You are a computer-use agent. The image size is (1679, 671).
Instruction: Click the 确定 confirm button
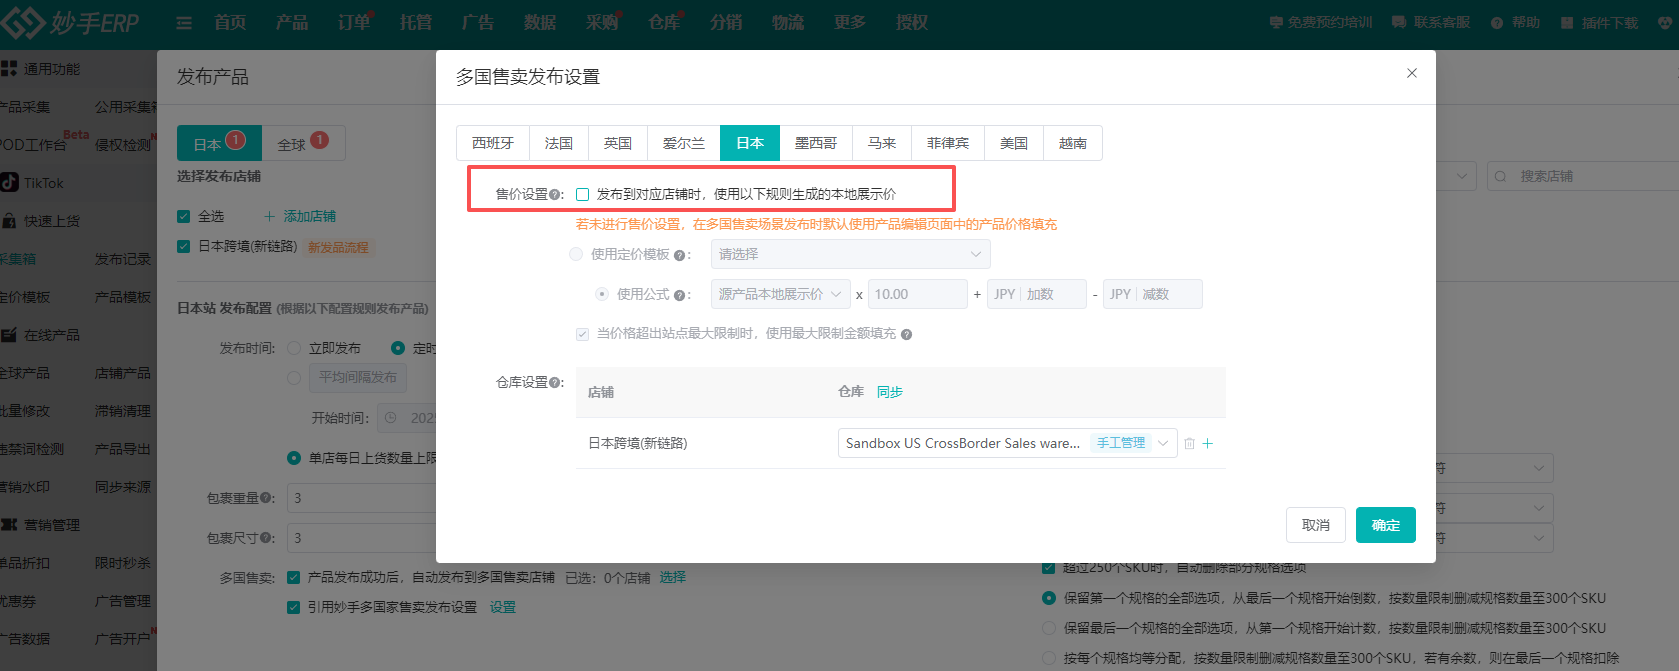point(1386,526)
